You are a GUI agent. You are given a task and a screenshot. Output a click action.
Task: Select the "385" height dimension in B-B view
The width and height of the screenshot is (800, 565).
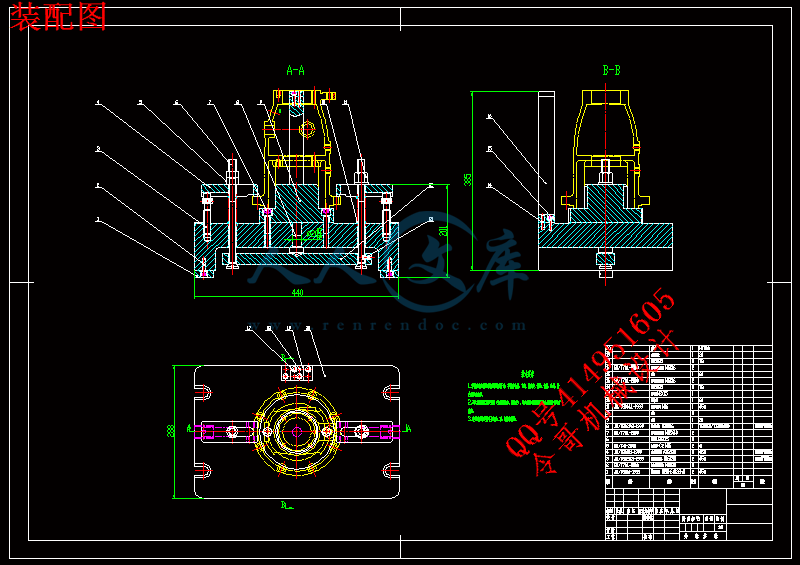(x=467, y=180)
